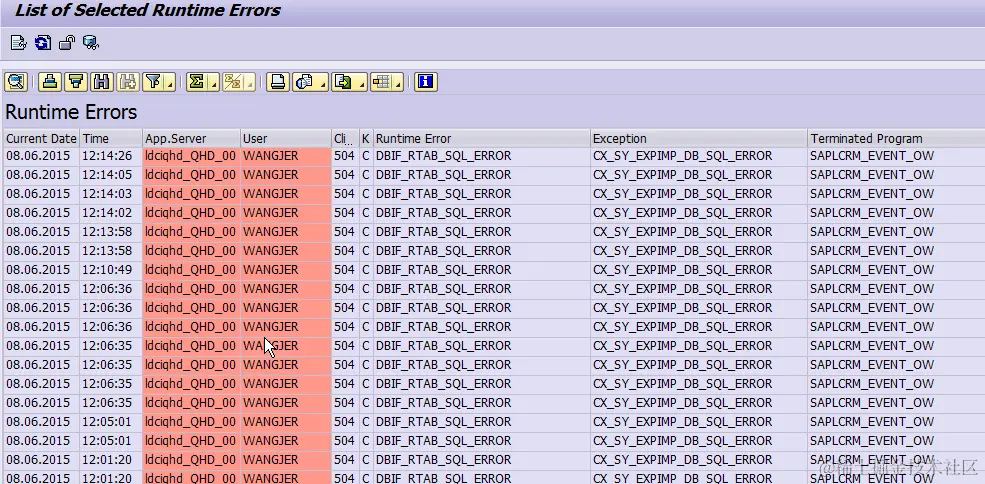Click the Print icon
The height and width of the screenshot is (484, 985).
(278, 82)
